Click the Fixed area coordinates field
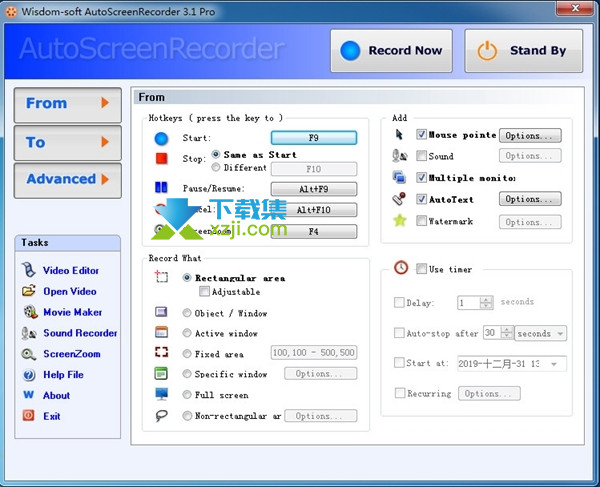 [314, 352]
